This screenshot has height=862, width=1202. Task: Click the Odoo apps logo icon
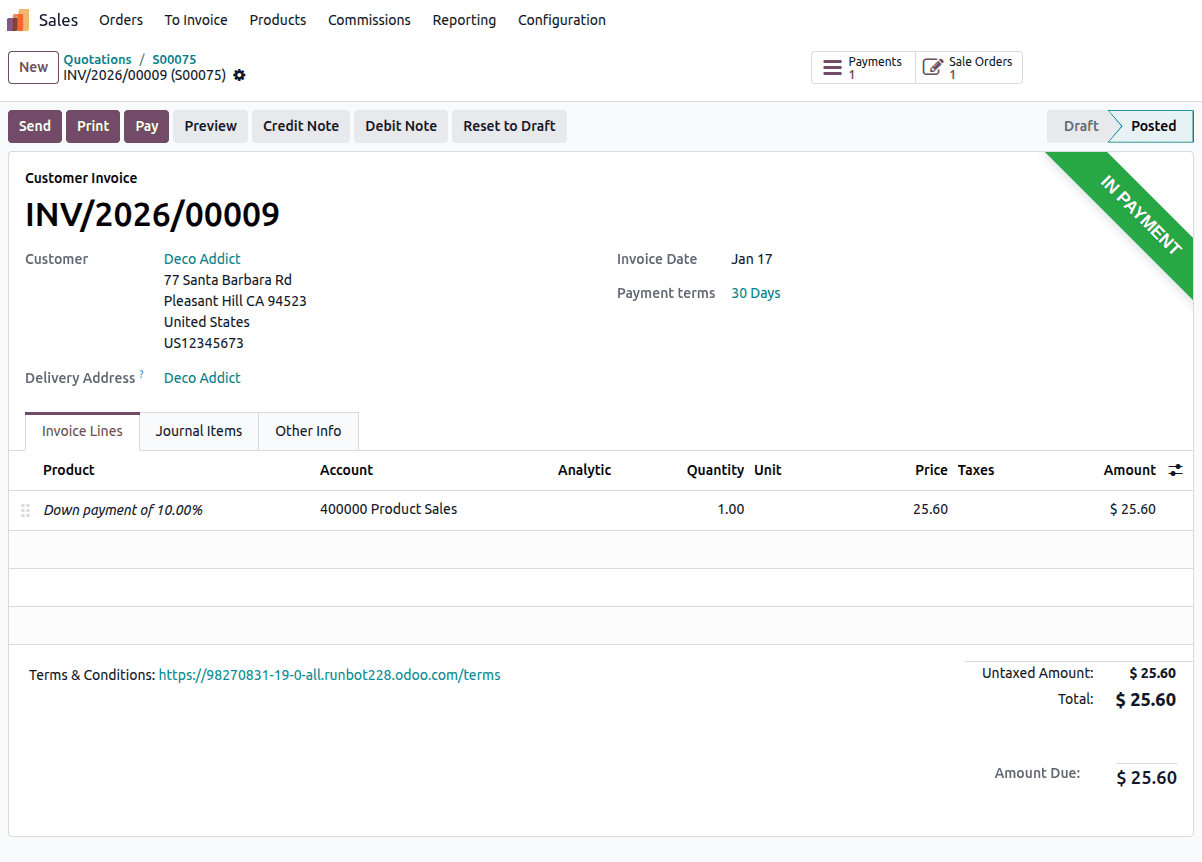(x=17, y=19)
